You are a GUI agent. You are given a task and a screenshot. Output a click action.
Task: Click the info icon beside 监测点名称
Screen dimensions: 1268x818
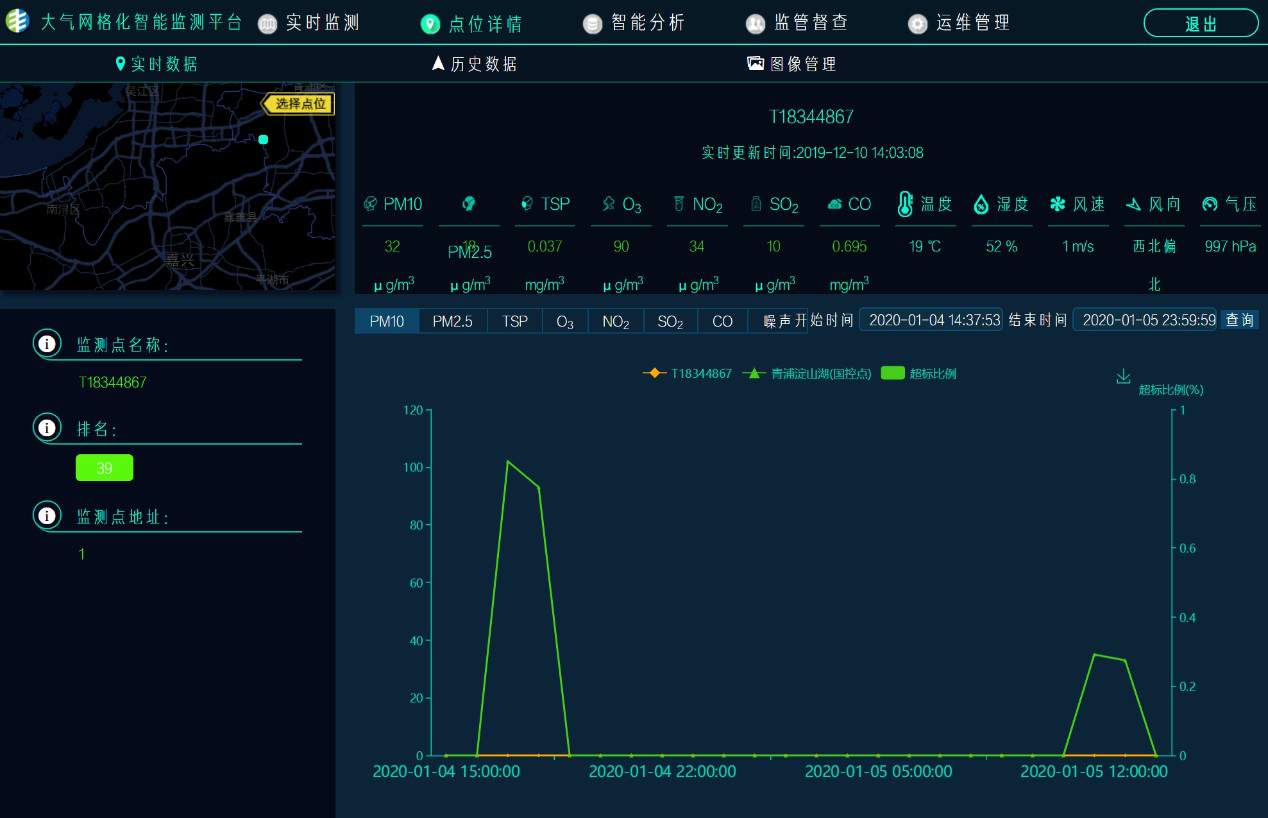click(47, 344)
